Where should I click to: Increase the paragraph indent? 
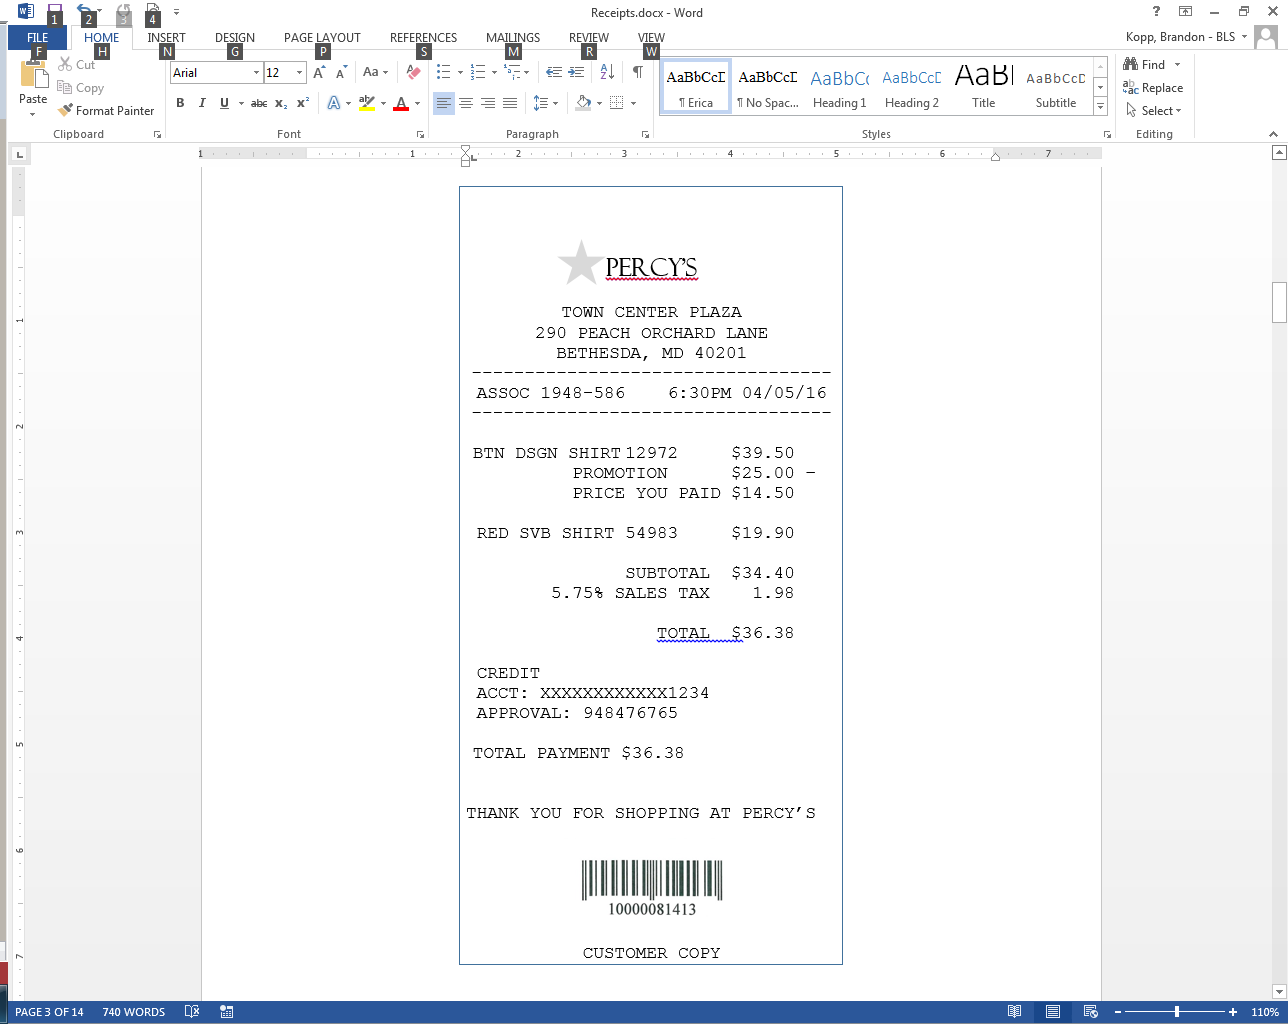click(576, 72)
